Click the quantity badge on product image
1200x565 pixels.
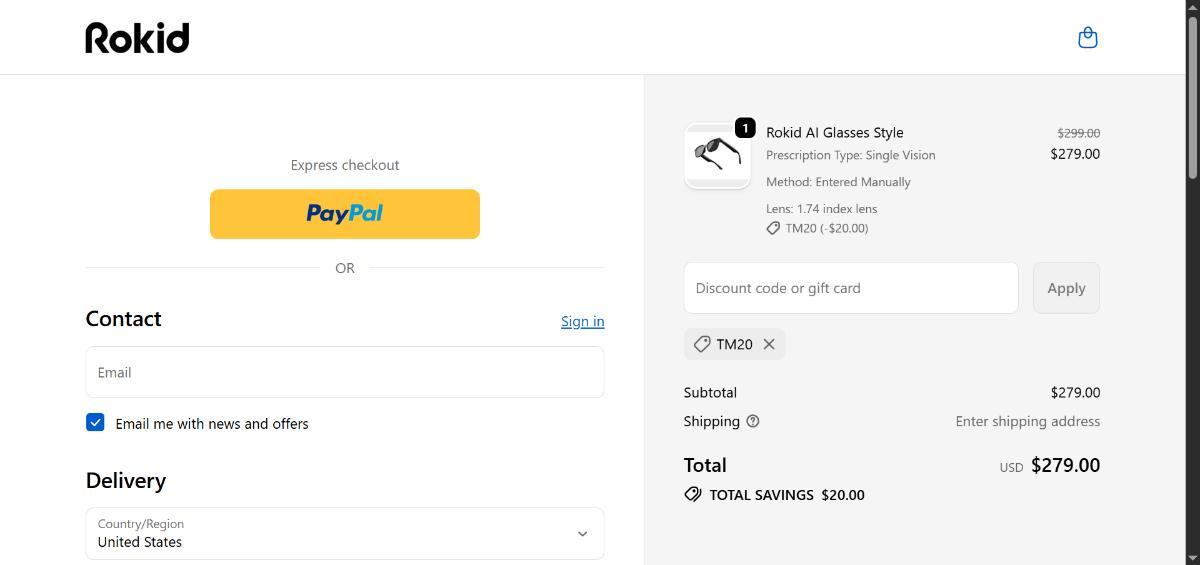(744, 128)
